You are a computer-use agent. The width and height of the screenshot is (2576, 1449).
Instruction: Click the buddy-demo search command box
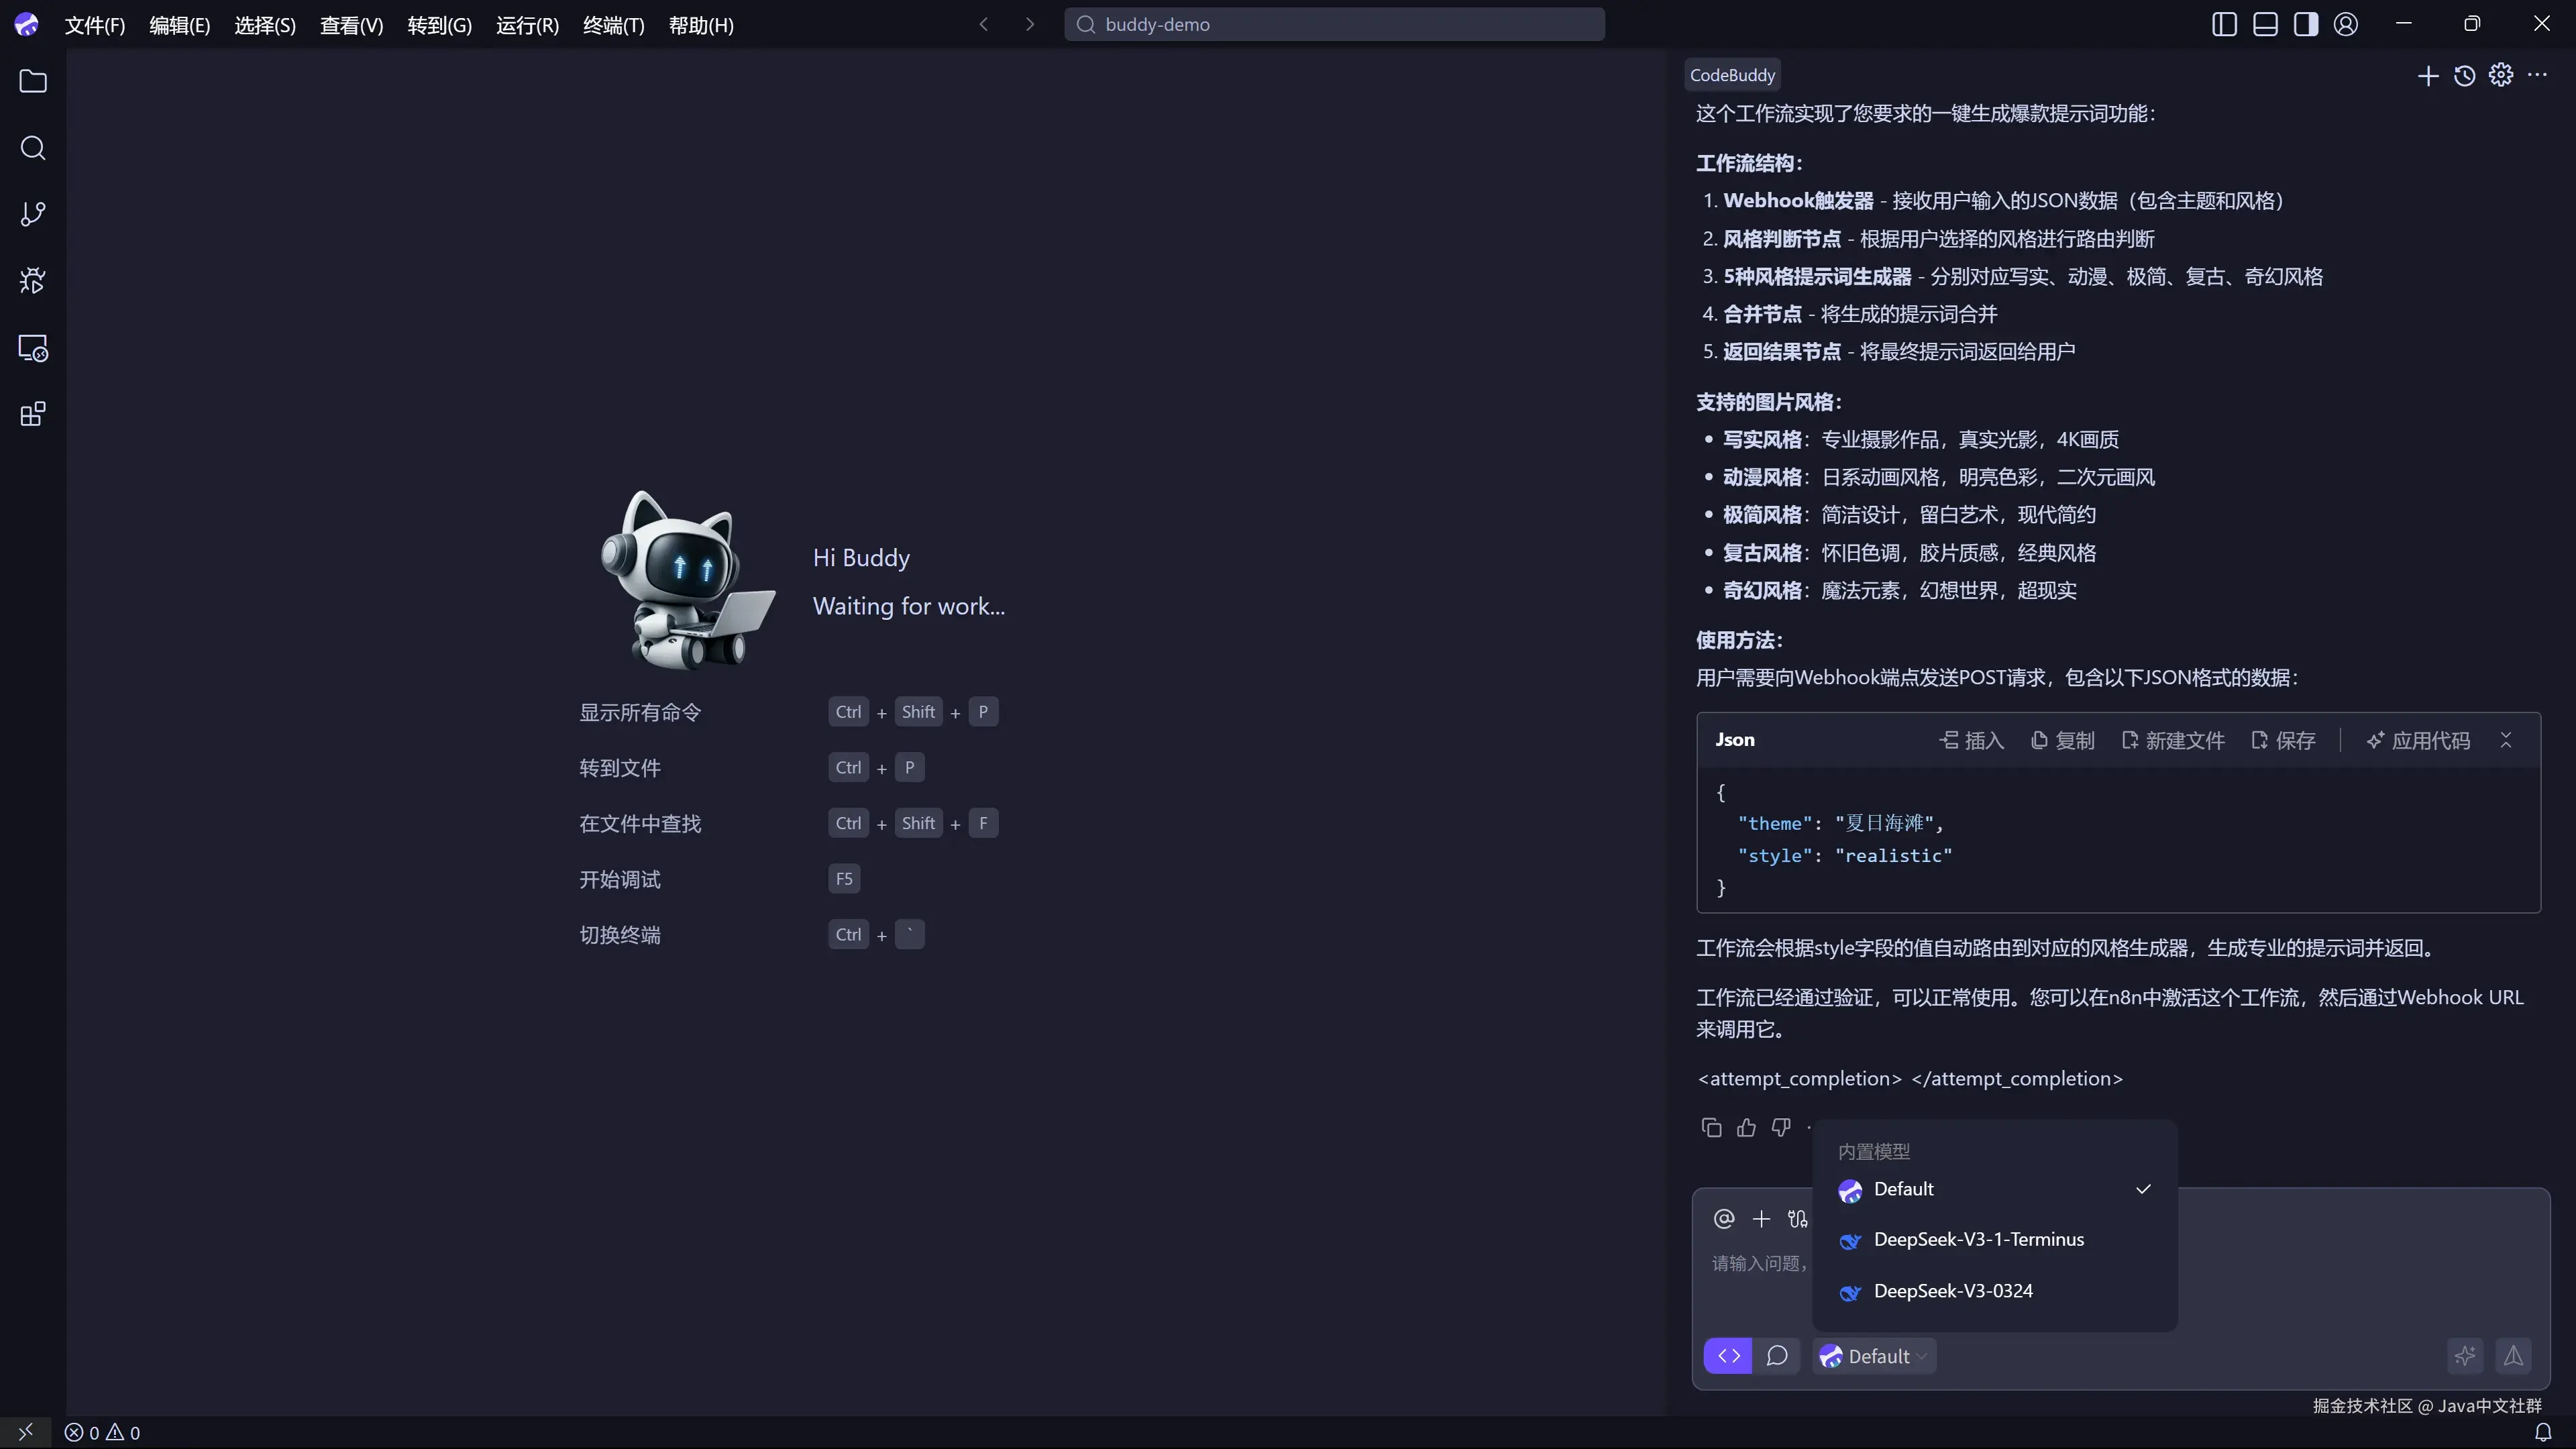pyautogui.click(x=1334, y=24)
